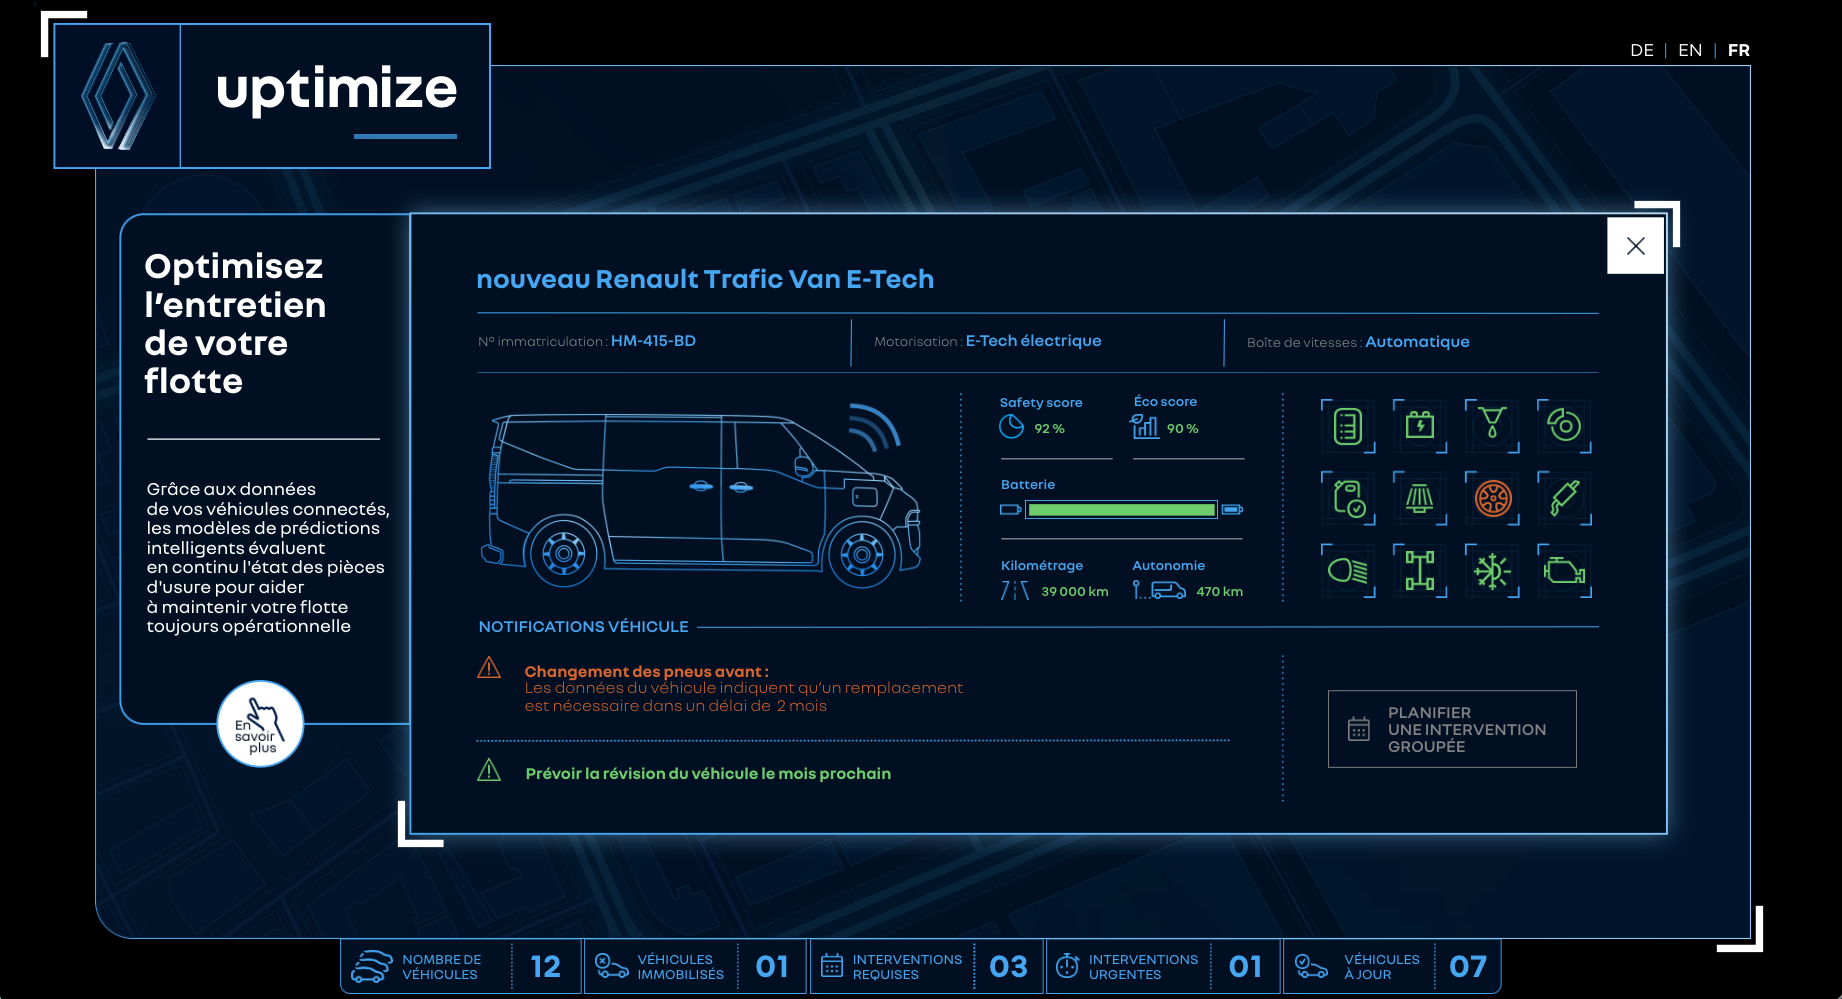The height and width of the screenshot is (999, 1842).
Task: Select the air filter icon
Action: (x=1420, y=498)
